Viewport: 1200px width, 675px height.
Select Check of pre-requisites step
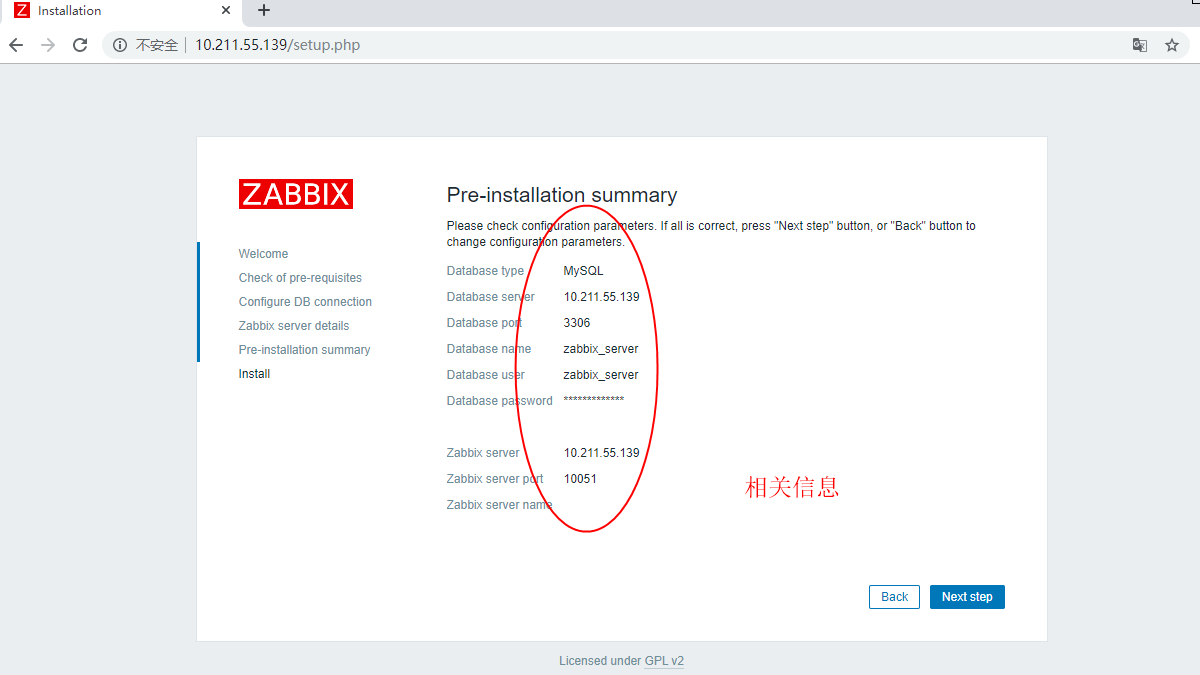tap(300, 278)
